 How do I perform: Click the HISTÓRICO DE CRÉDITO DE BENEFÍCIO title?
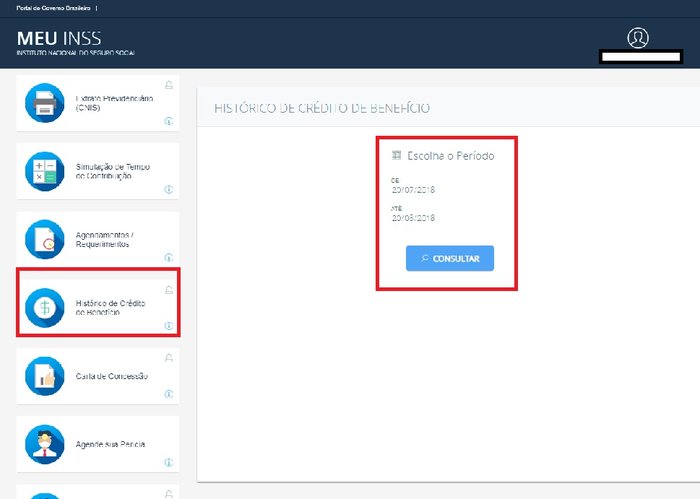pos(322,108)
